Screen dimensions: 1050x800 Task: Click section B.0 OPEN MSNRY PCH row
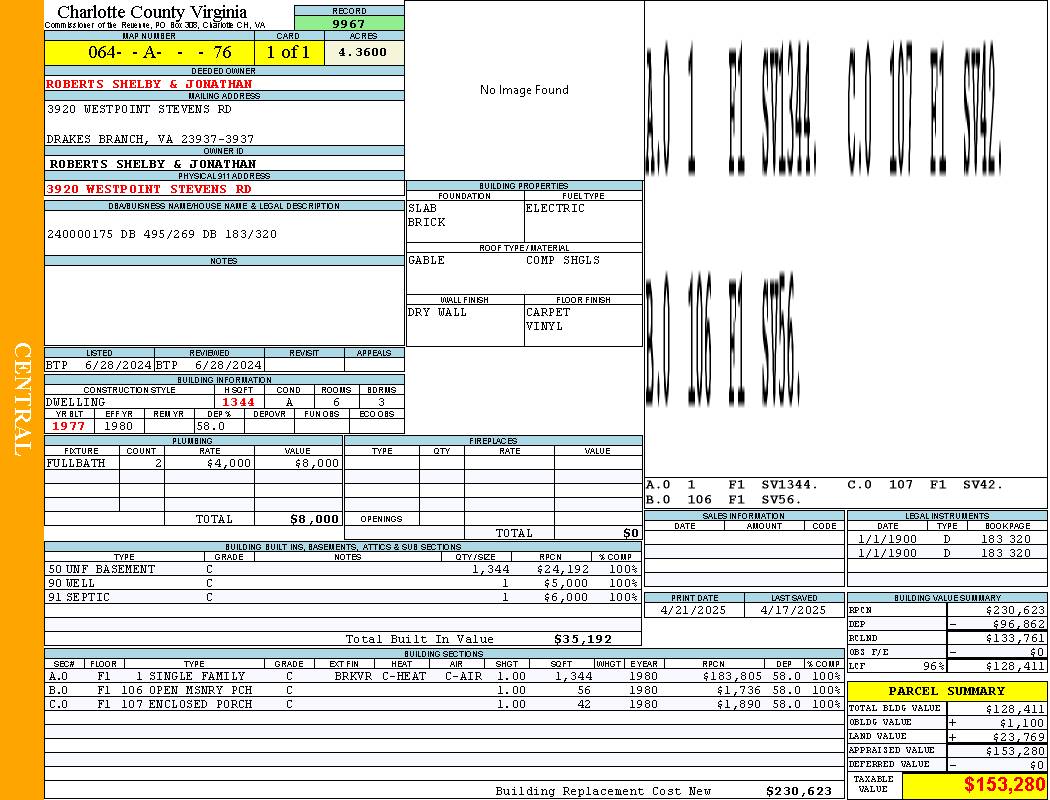pos(445,690)
